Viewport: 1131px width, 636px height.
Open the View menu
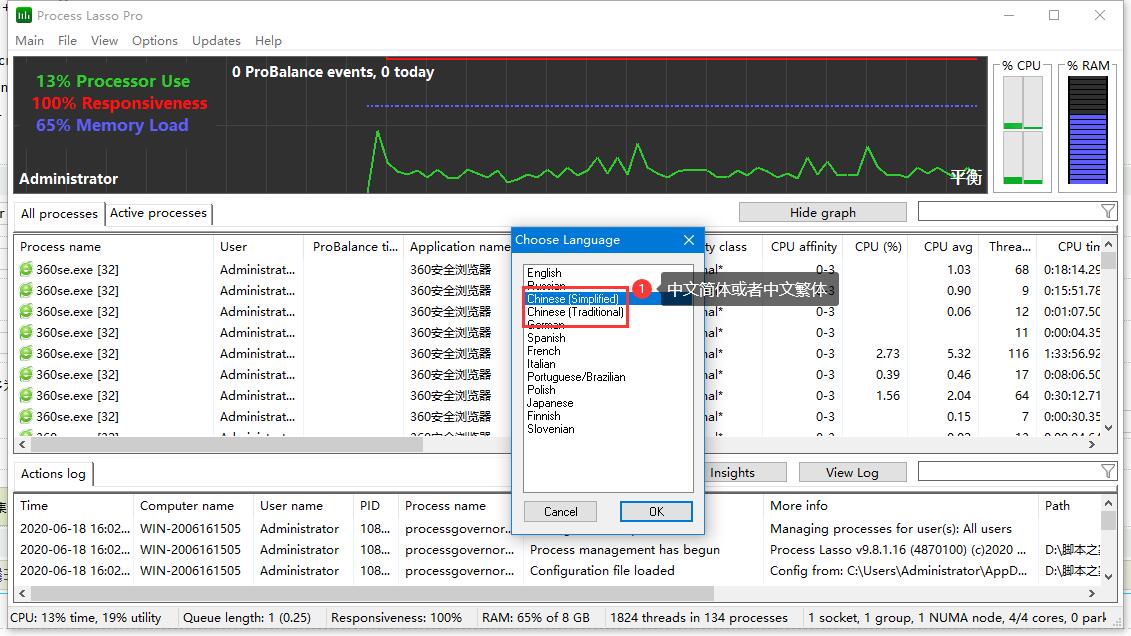coord(104,40)
